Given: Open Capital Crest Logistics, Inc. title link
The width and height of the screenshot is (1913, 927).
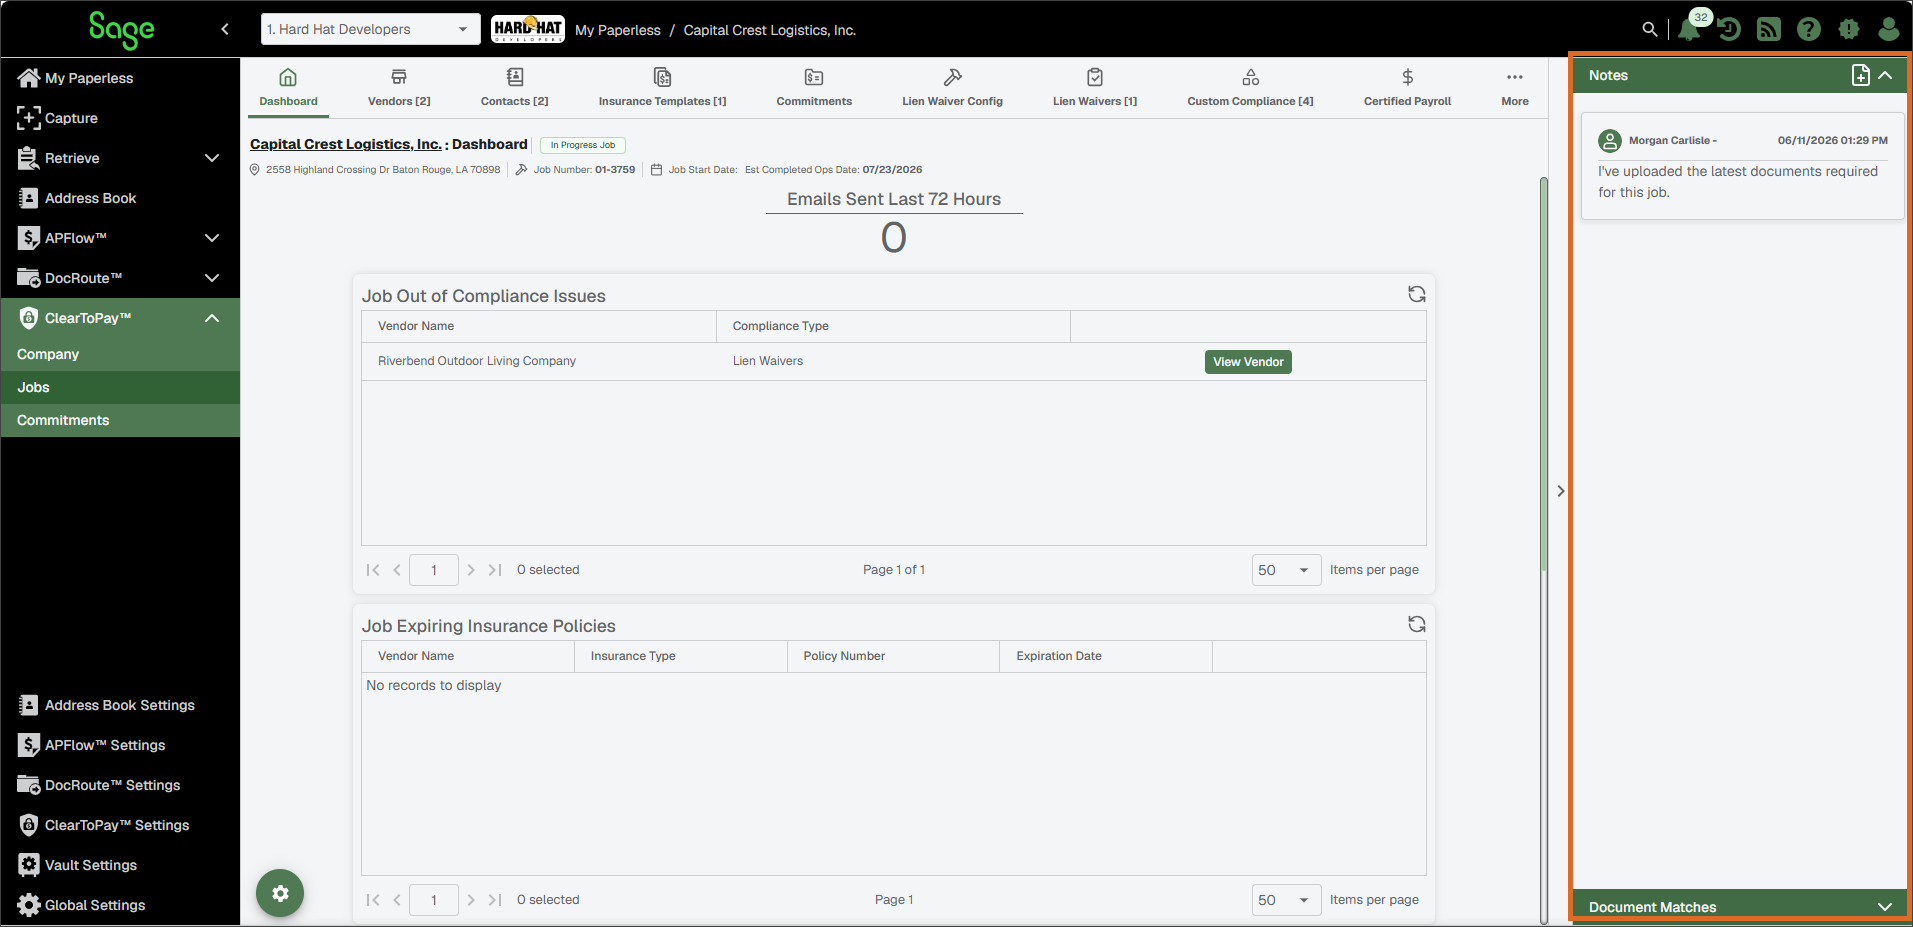Looking at the screenshot, I should 345,144.
